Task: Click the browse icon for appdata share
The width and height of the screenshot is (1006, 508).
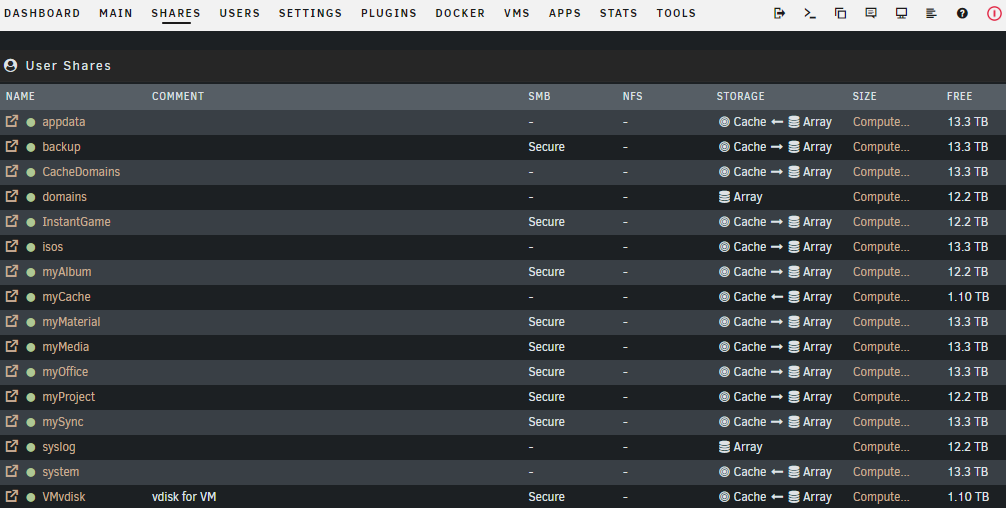Action: pyautogui.click(x=12, y=122)
